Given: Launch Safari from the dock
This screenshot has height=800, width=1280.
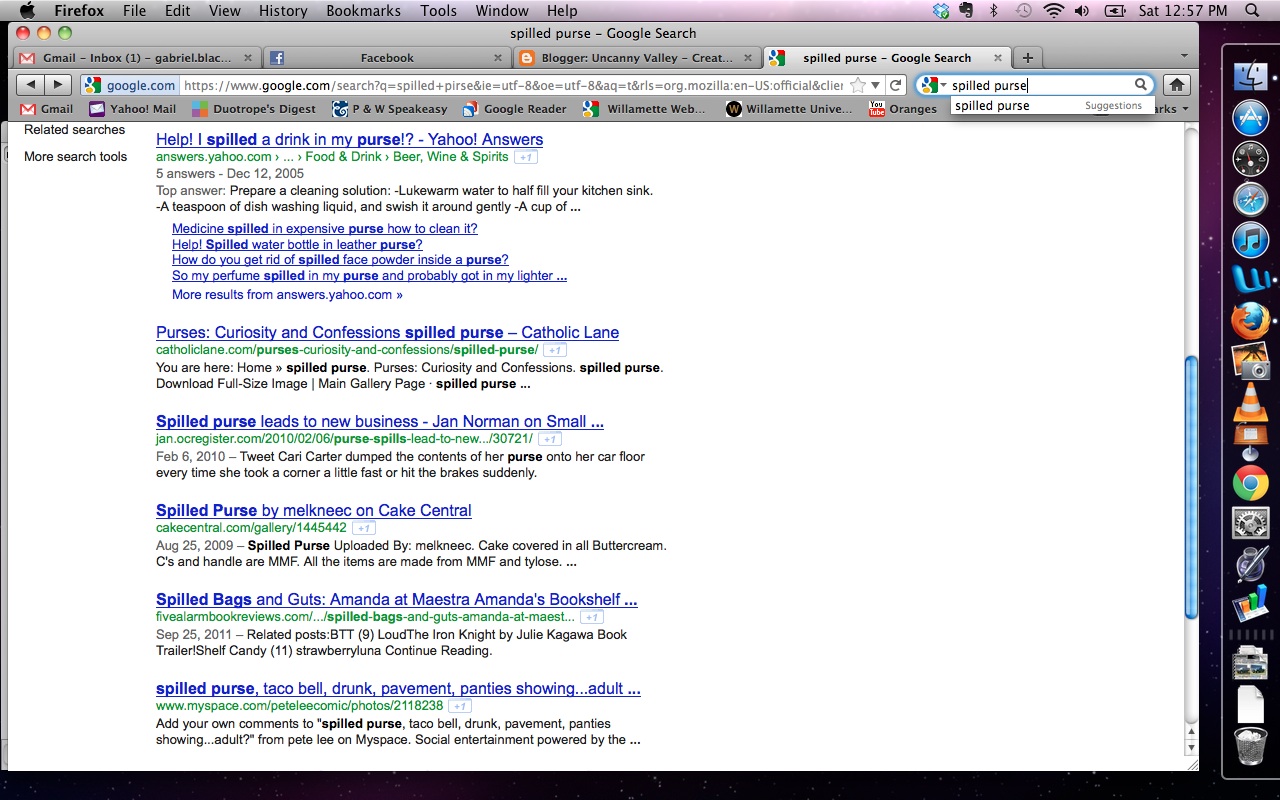Looking at the screenshot, I should tap(1250, 200).
